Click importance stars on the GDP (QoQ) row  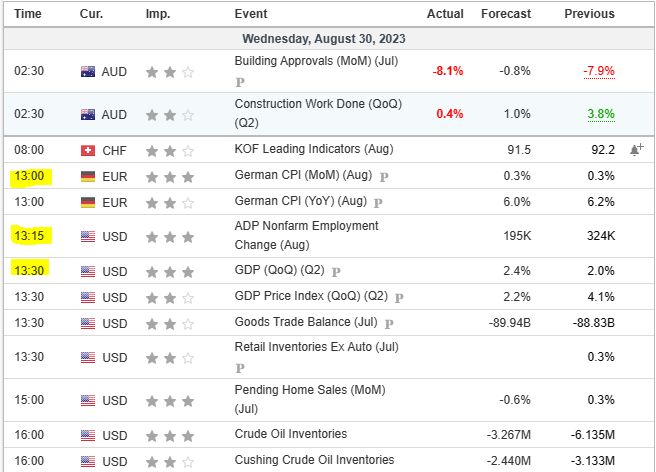pos(168,271)
